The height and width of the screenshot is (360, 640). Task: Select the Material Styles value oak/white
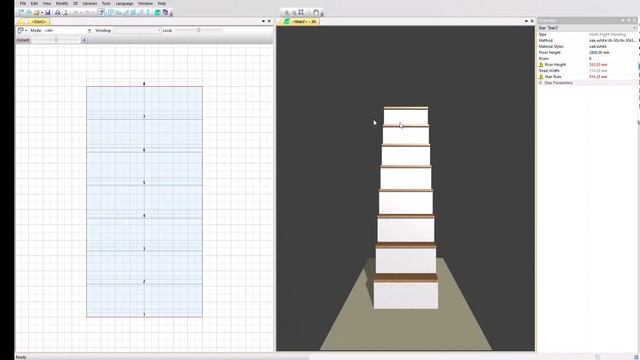tap(598, 47)
